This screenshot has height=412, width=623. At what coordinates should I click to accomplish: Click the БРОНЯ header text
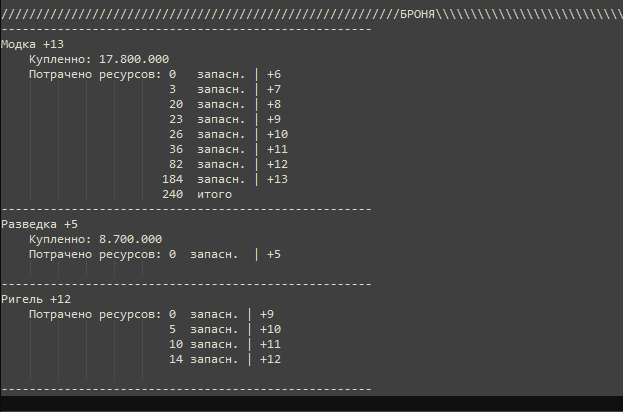(417, 15)
